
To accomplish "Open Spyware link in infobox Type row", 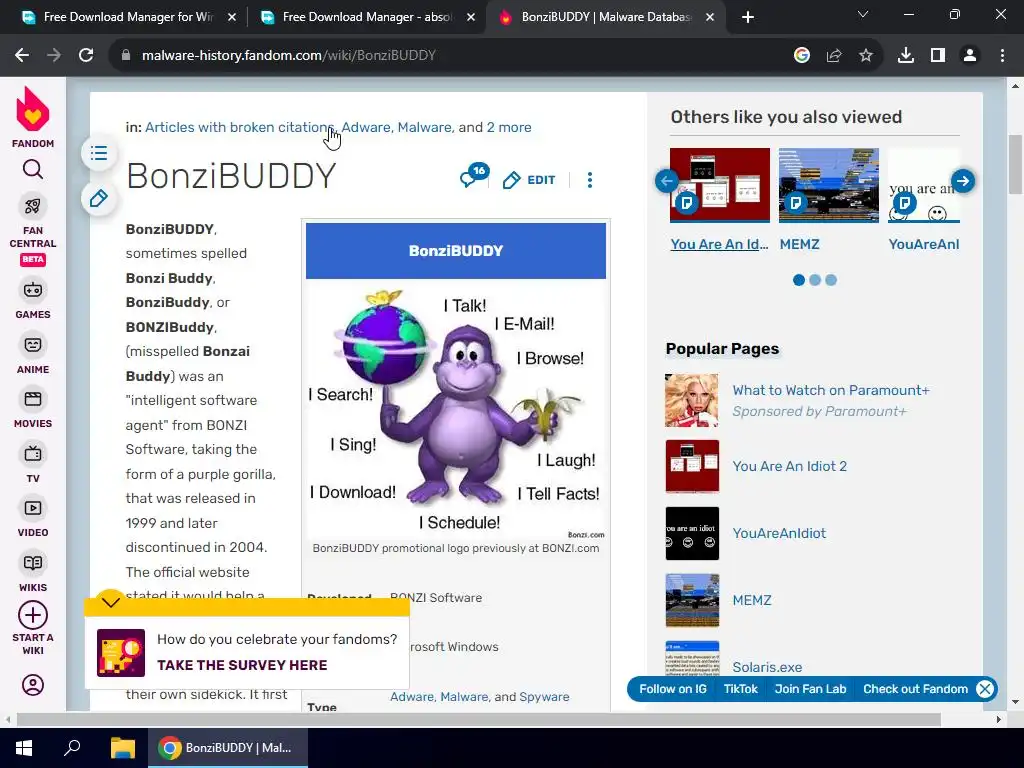I will [x=544, y=697].
